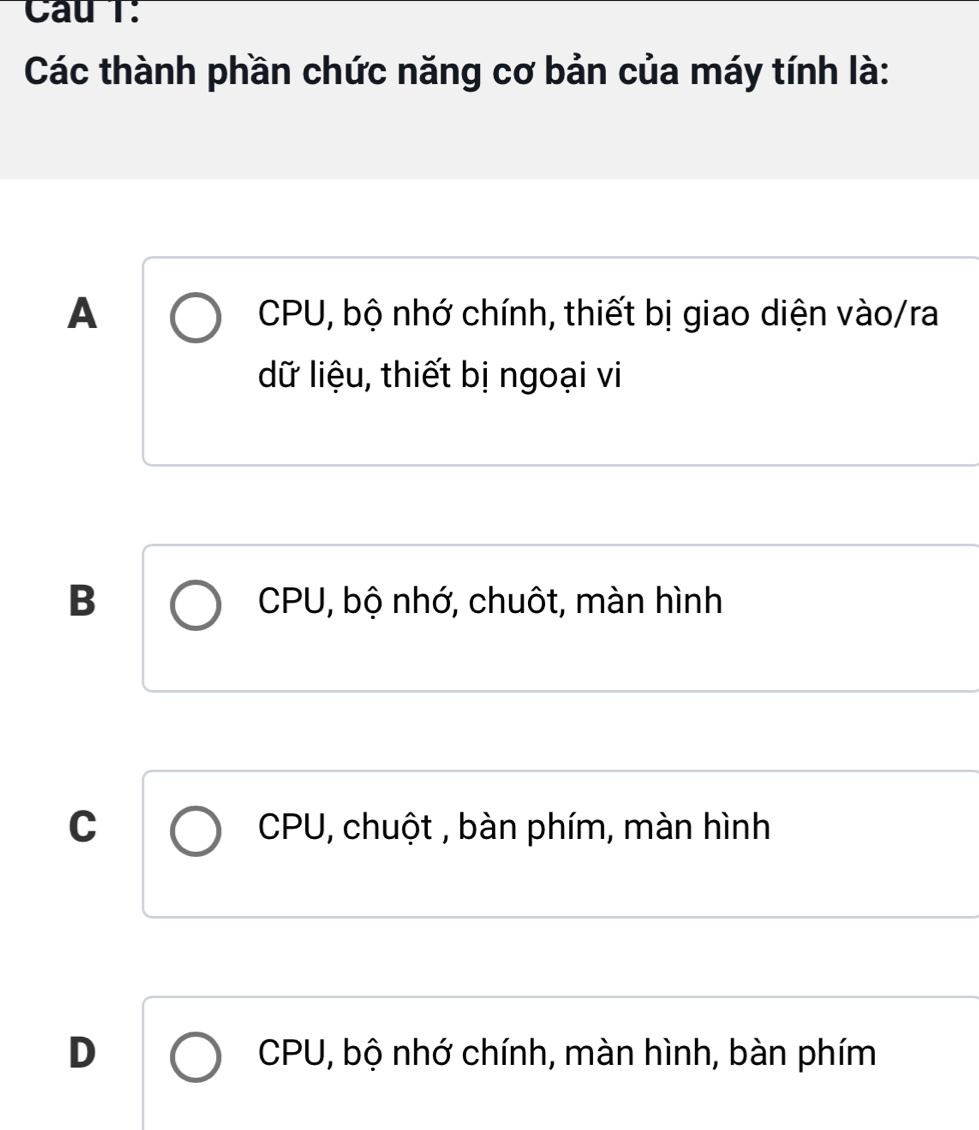Select answer text 'CPU, chuột , bàn phím, màn hình'
979x1130 pixels.
[514, 828]
